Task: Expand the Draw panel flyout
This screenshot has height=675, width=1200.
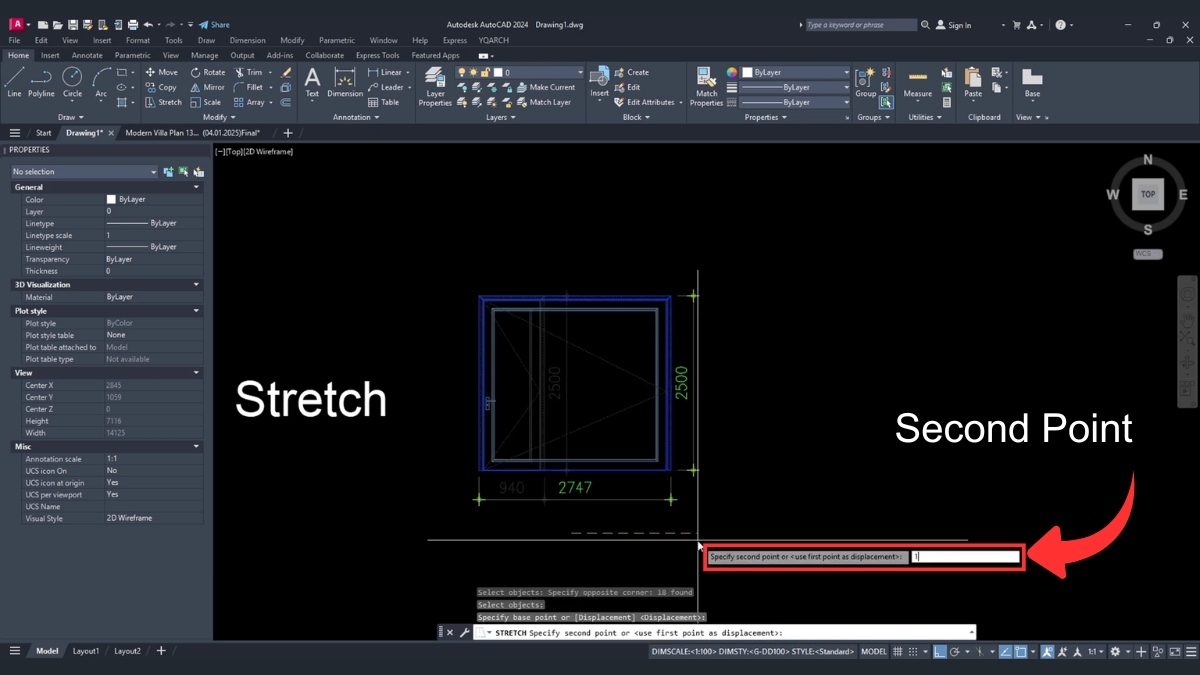Action: 72,117
